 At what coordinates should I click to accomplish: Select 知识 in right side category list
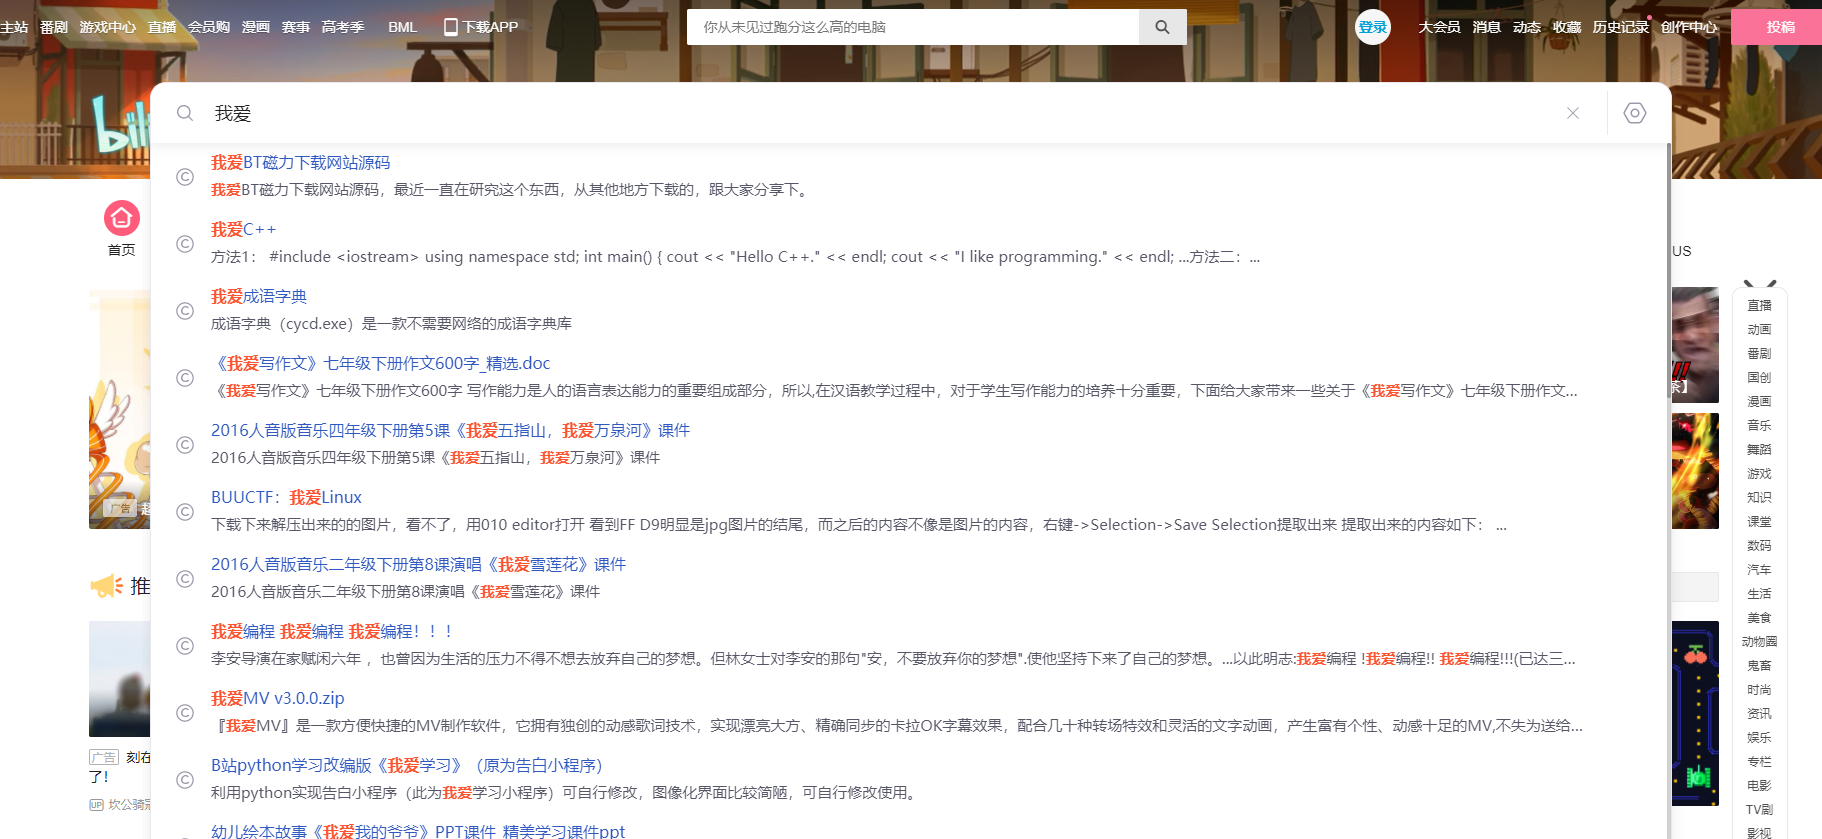pos(1759,497)
